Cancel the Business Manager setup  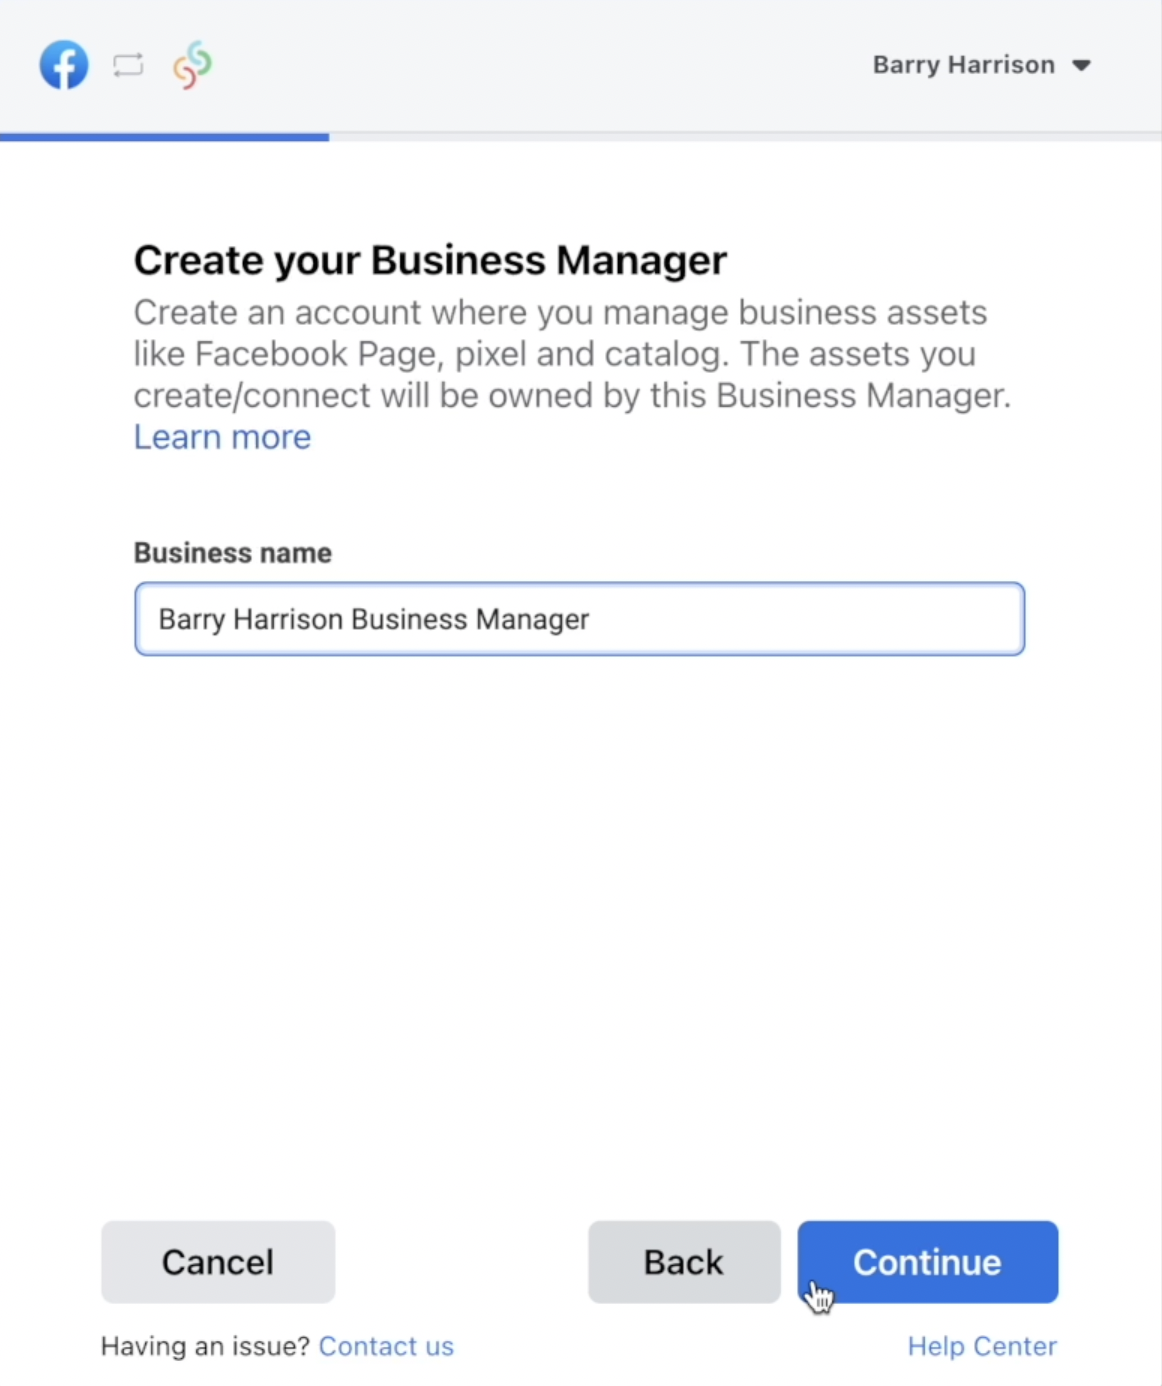click(218, 1262)
